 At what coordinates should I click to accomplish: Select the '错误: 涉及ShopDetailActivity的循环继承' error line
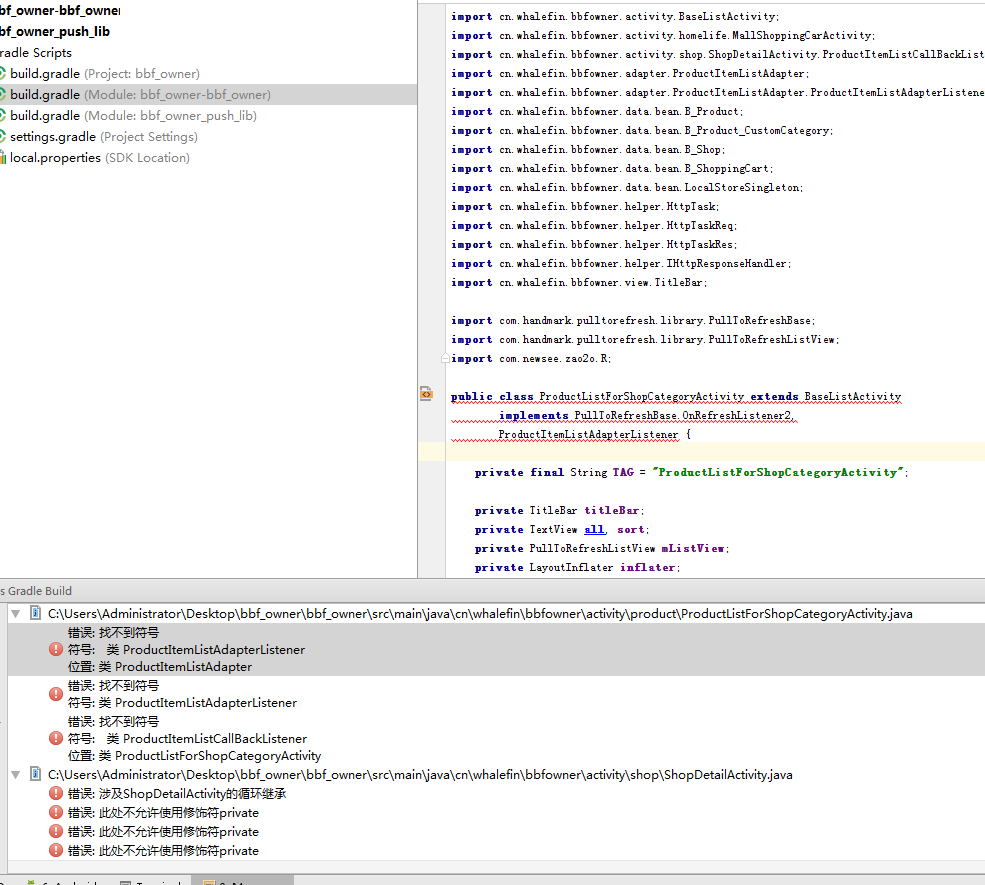tap(177, 793)
